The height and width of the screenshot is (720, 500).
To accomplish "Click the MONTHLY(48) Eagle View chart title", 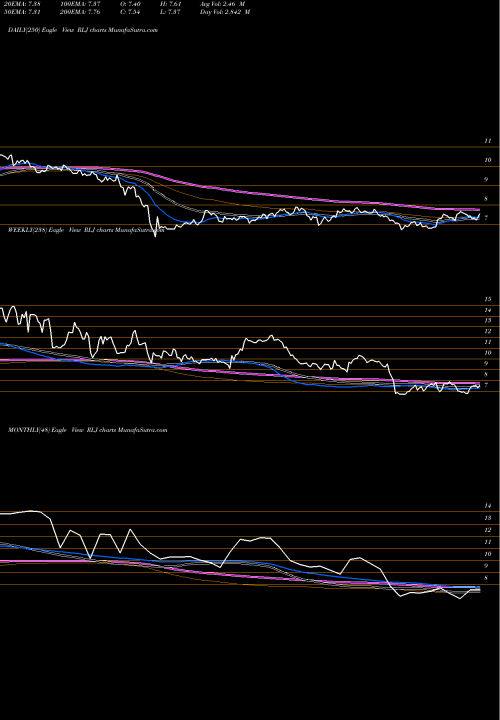I will [x=88, y=430].
